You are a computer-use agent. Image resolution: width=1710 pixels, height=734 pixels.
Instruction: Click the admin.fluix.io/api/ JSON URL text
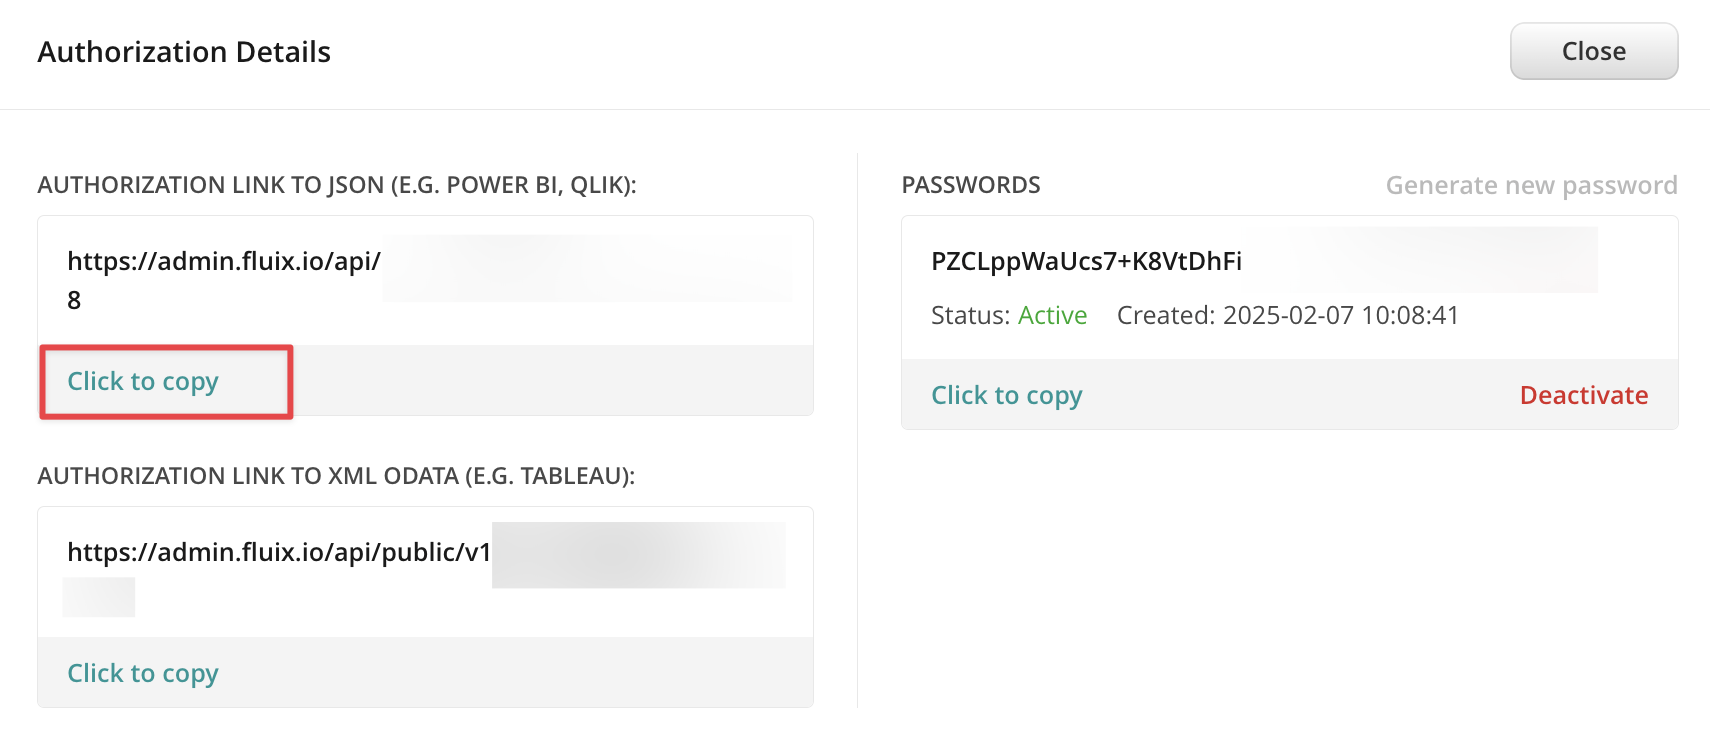tap(224, 261)
